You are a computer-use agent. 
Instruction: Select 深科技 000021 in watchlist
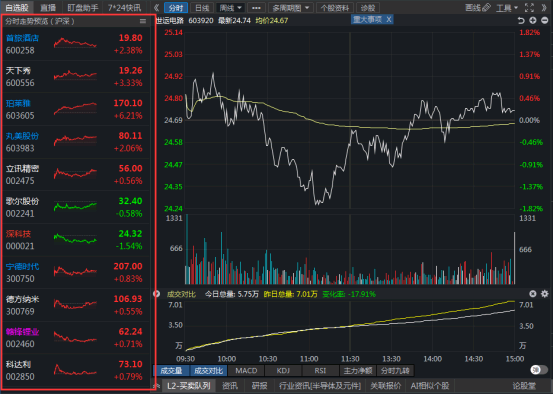pos(76,240)
